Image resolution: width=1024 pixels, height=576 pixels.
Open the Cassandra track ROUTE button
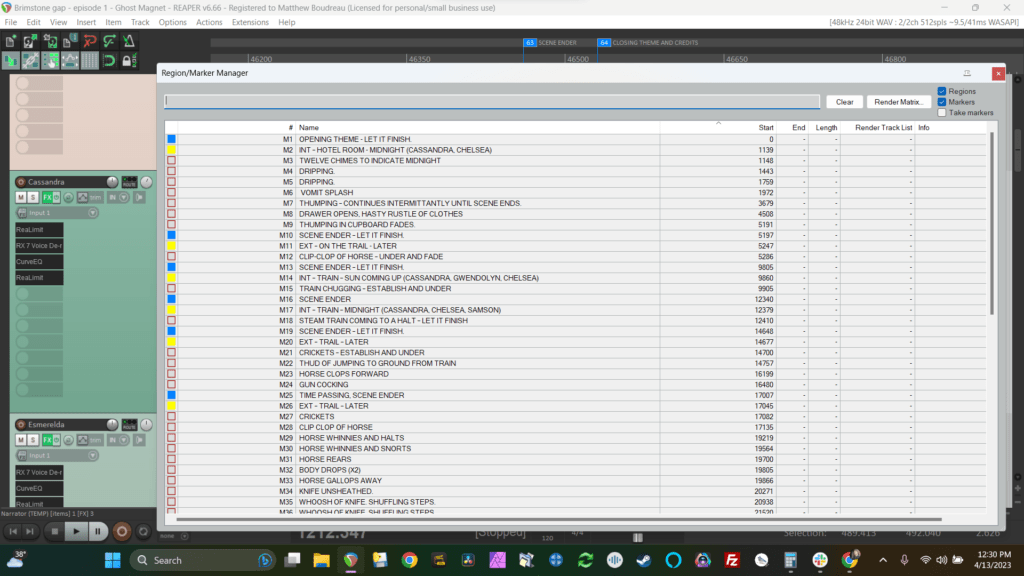[x=129, y=182]
